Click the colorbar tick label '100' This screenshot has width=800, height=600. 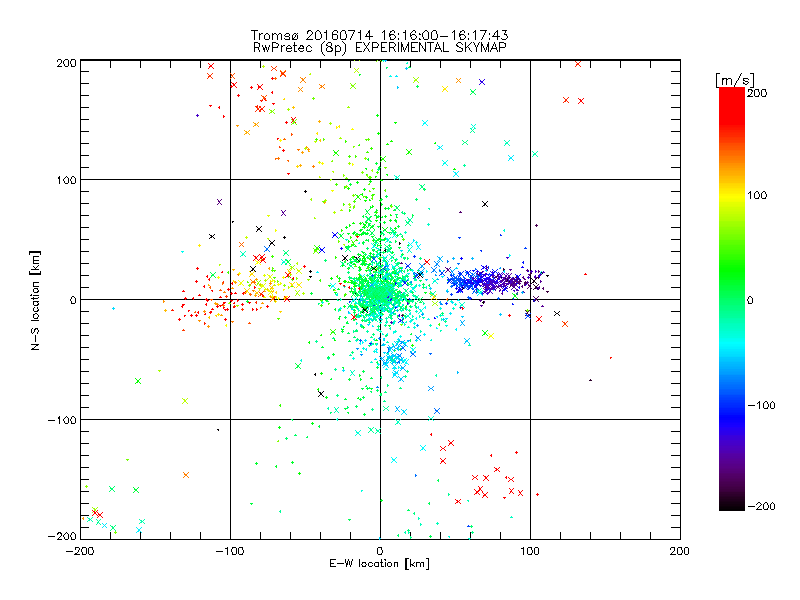tap(757, 195)
